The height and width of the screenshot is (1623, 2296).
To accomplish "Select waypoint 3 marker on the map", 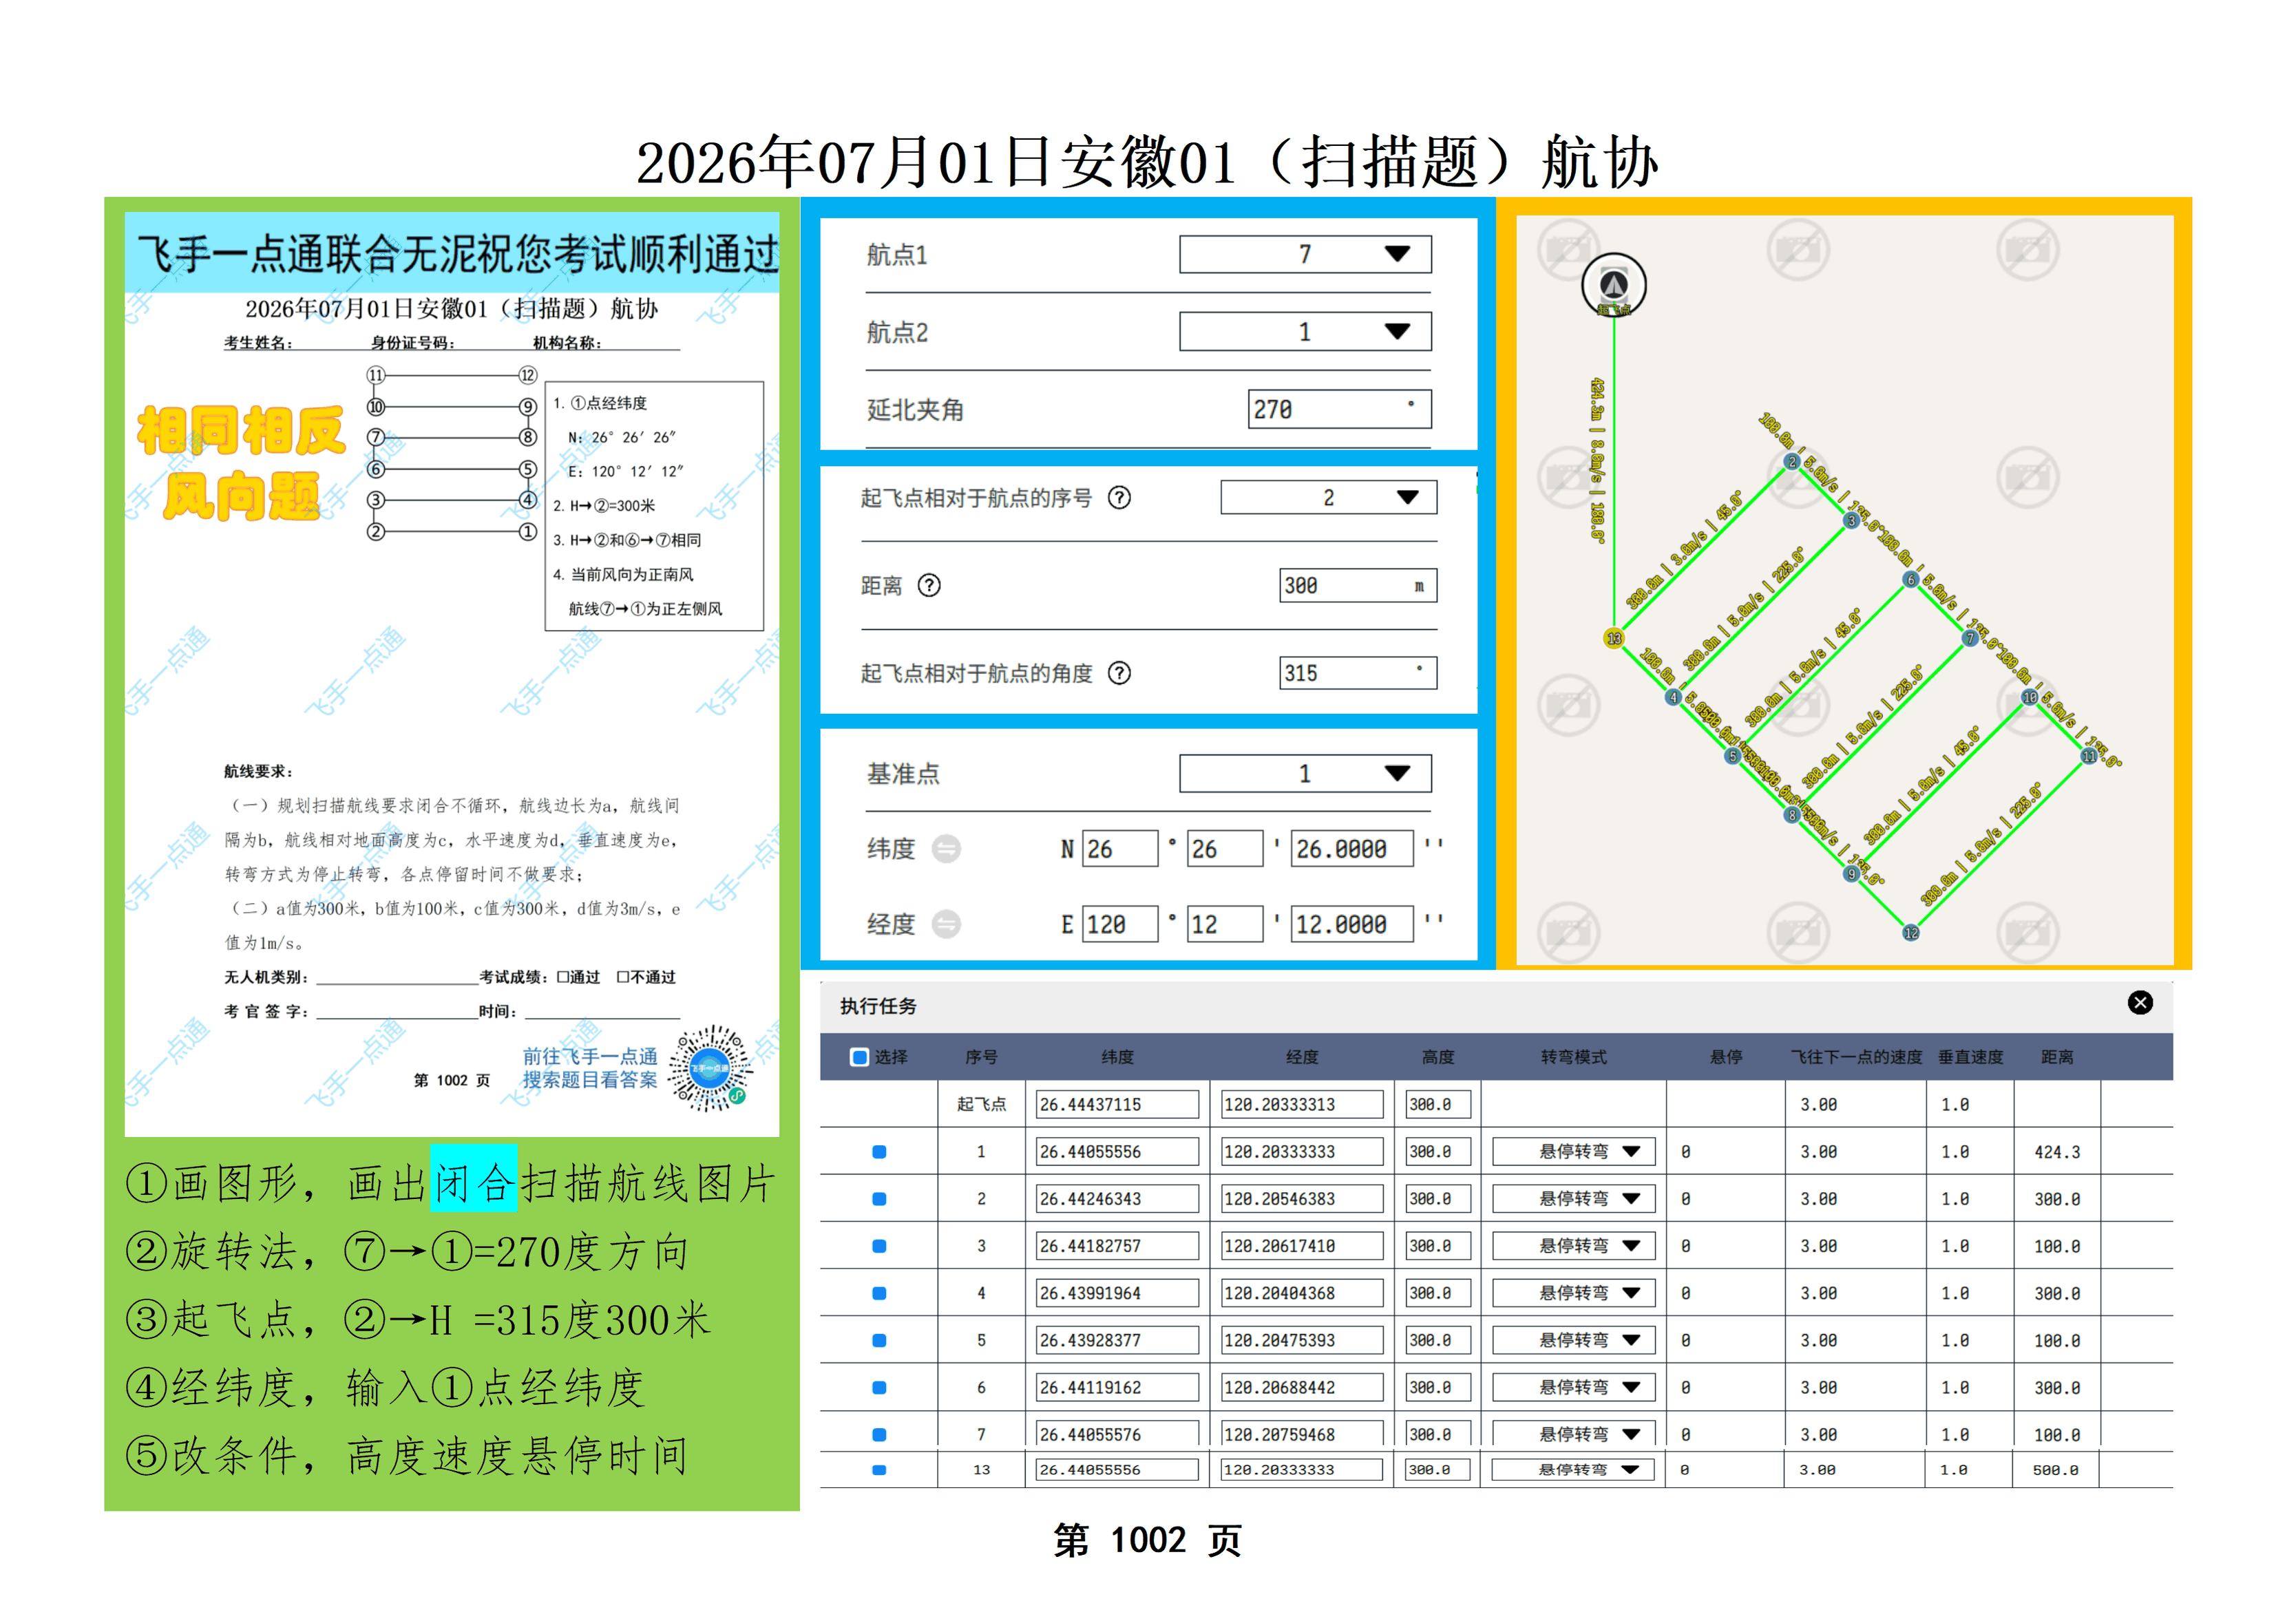I will tap(1851, 521).
